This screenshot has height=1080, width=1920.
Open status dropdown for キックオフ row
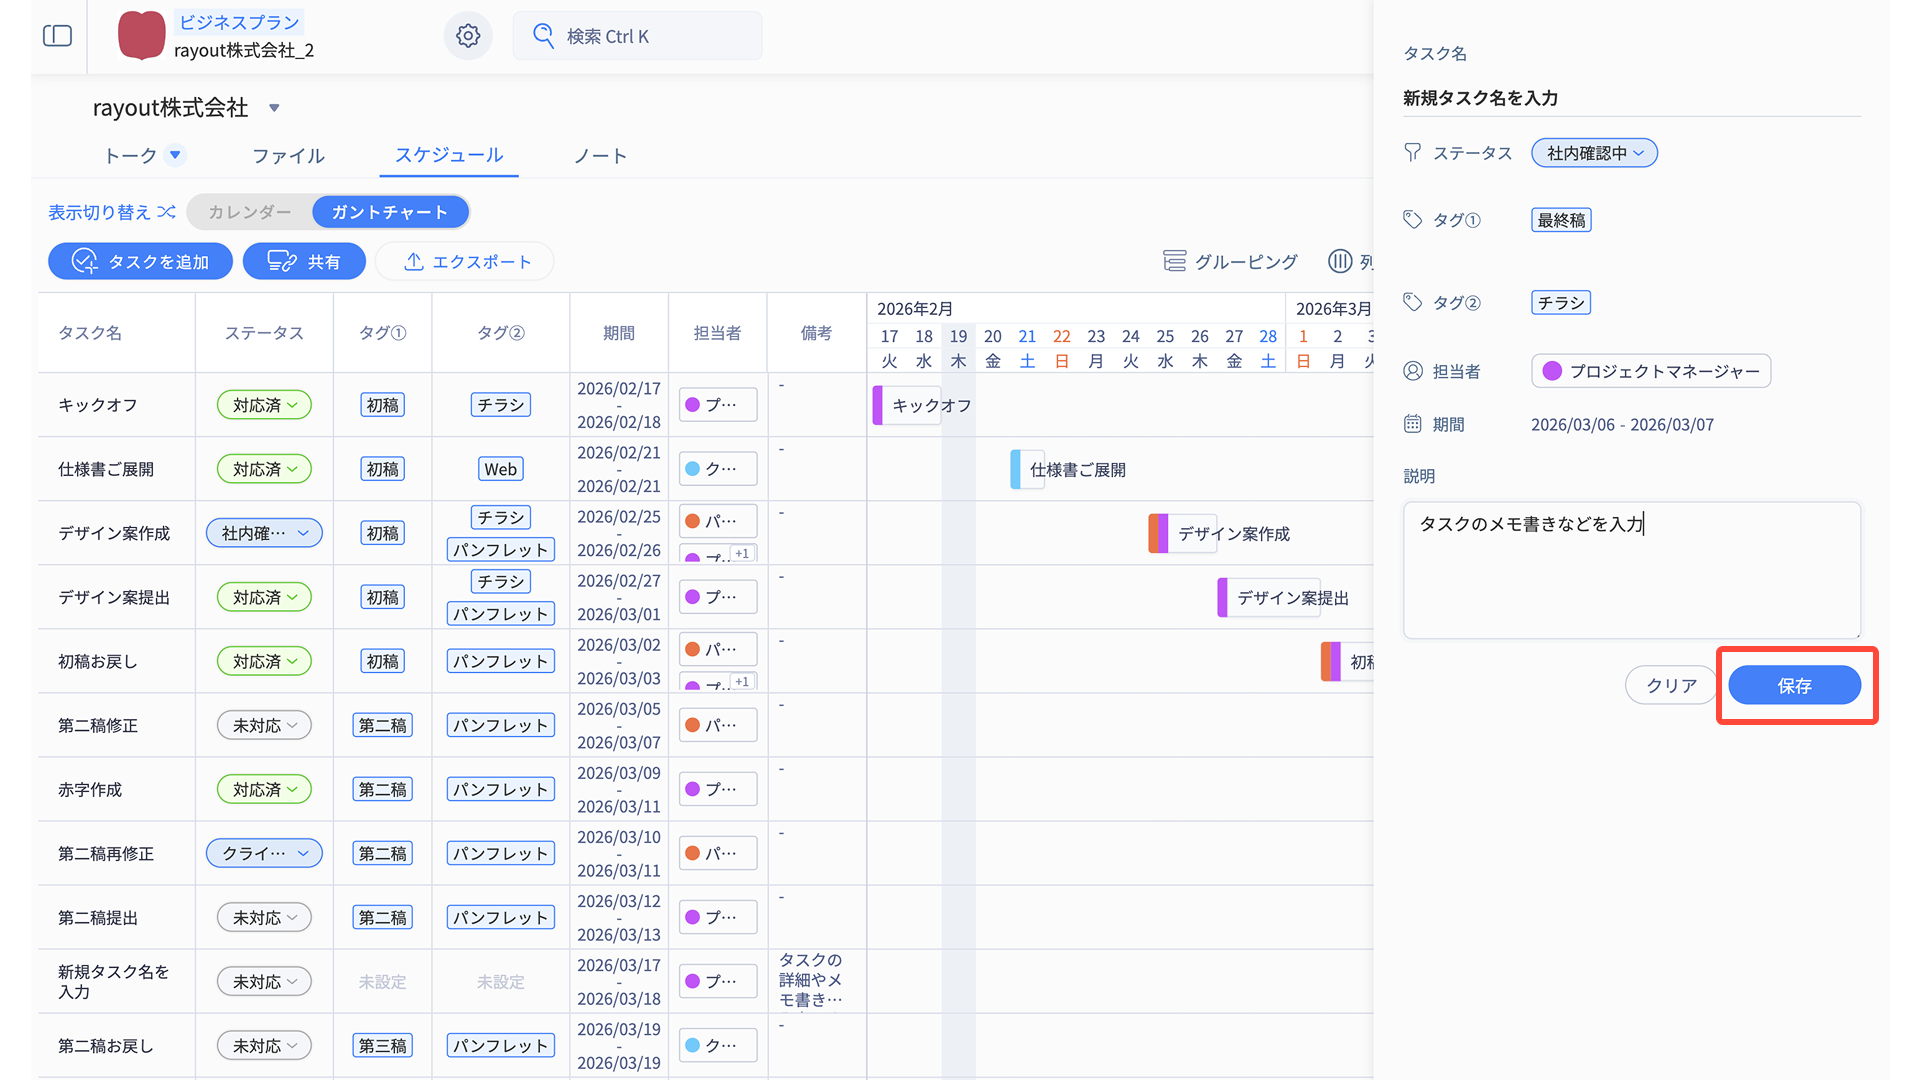point(264,405)
